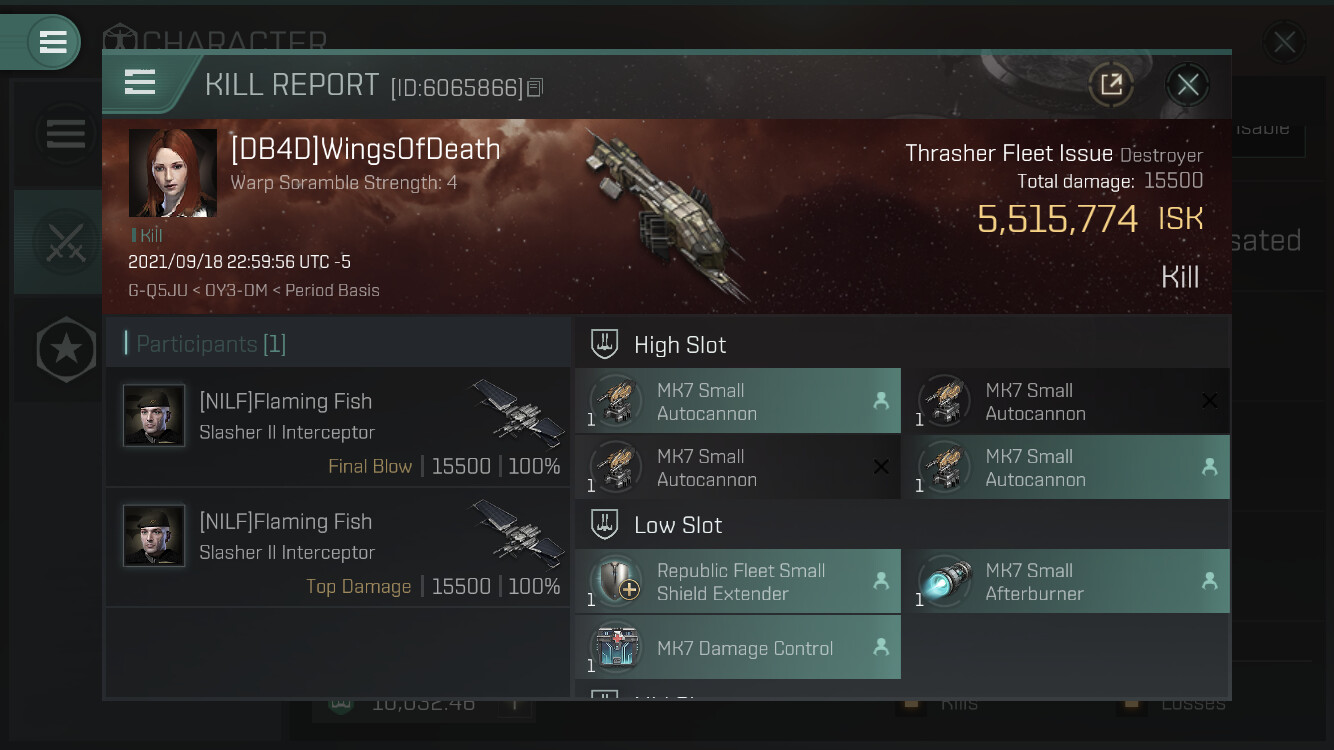View WingsOfDeath character portrait
Screen dimensions: 1334x750
(173, 173)
